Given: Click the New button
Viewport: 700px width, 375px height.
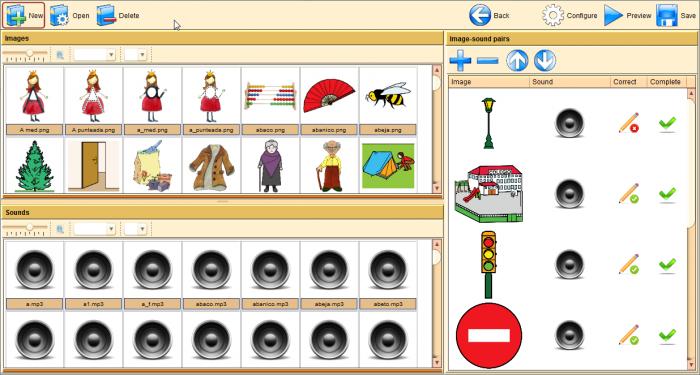Looking at the screenshot, I should pyautogui.click(x=24, y=16).
